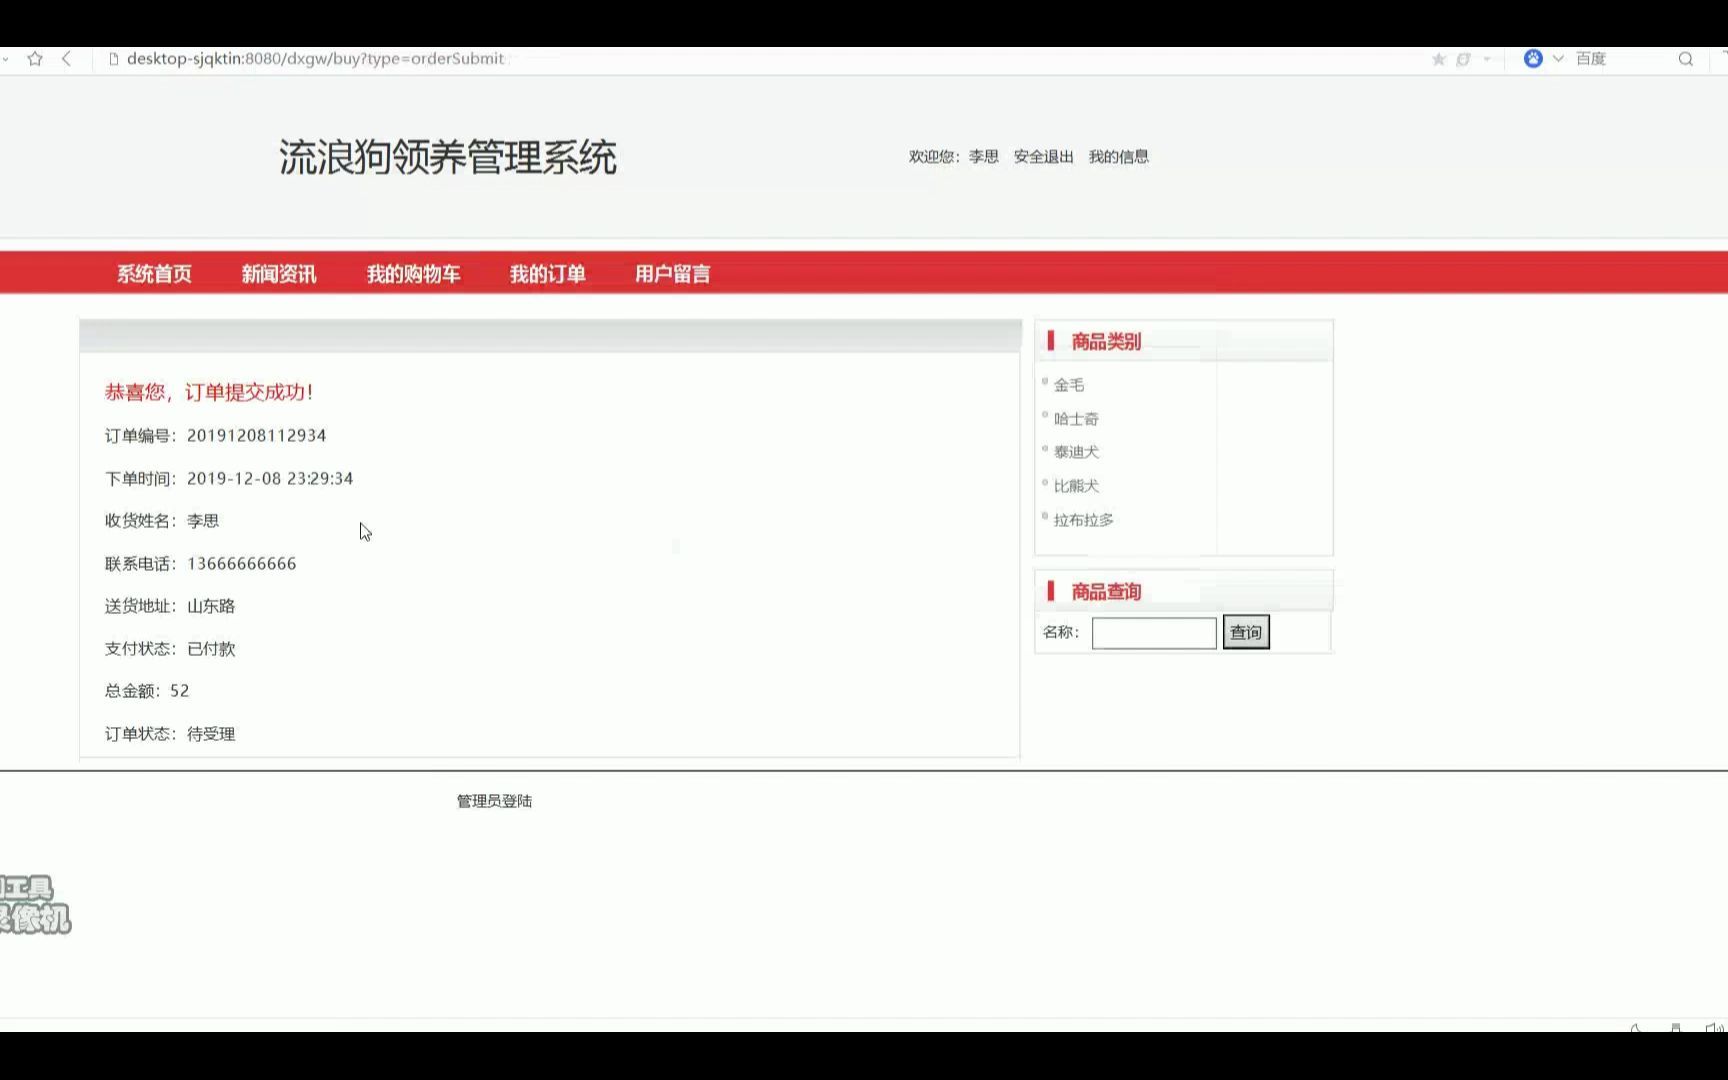Click the 商品类别 panel heading
The height and width of the screenshot is (1080, 1728).
[1106, 342]
